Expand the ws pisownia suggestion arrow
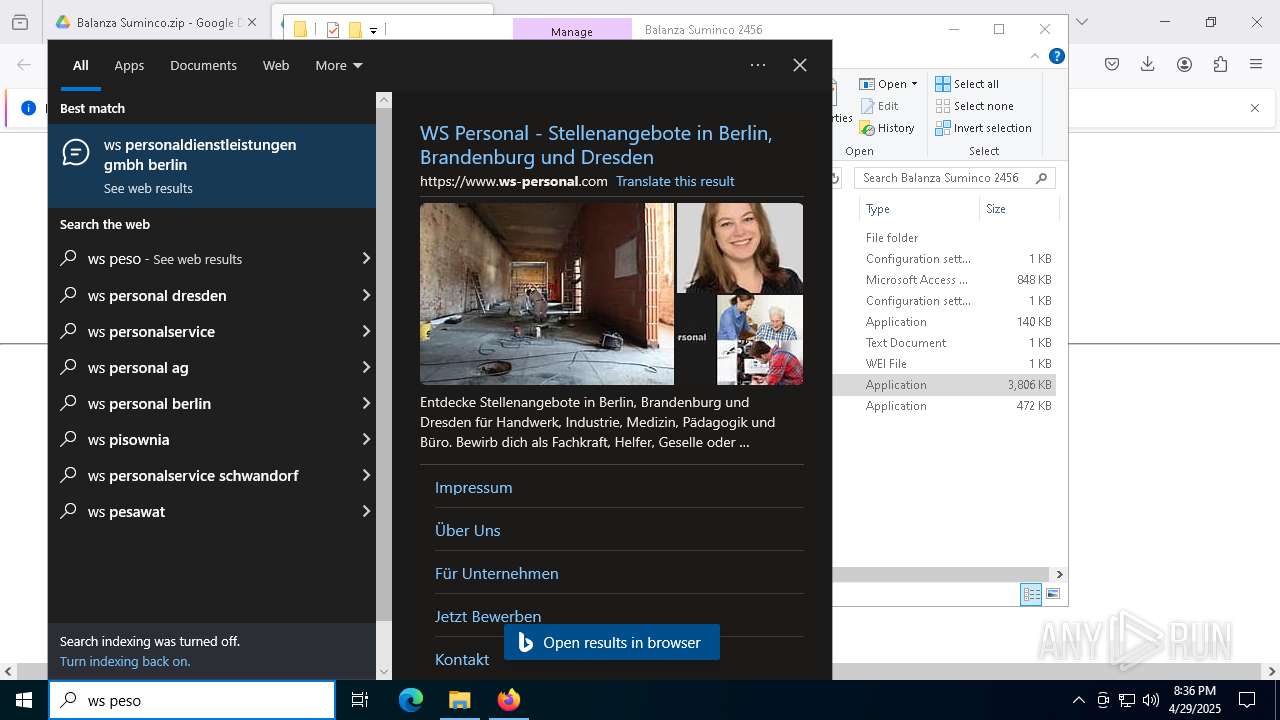The width and height of the screenshot is (1280, 720). click(366, 439)
